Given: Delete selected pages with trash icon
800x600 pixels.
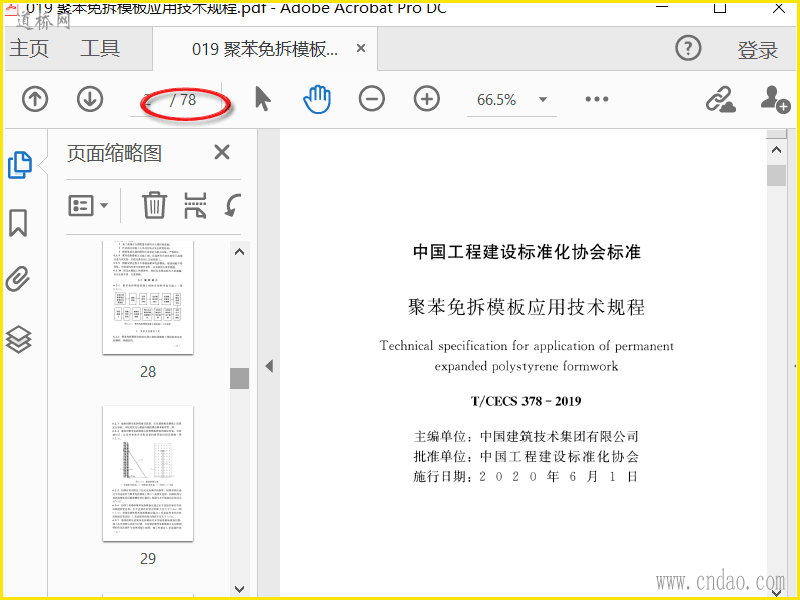Looking at the screenshot, I should point(154,205).
